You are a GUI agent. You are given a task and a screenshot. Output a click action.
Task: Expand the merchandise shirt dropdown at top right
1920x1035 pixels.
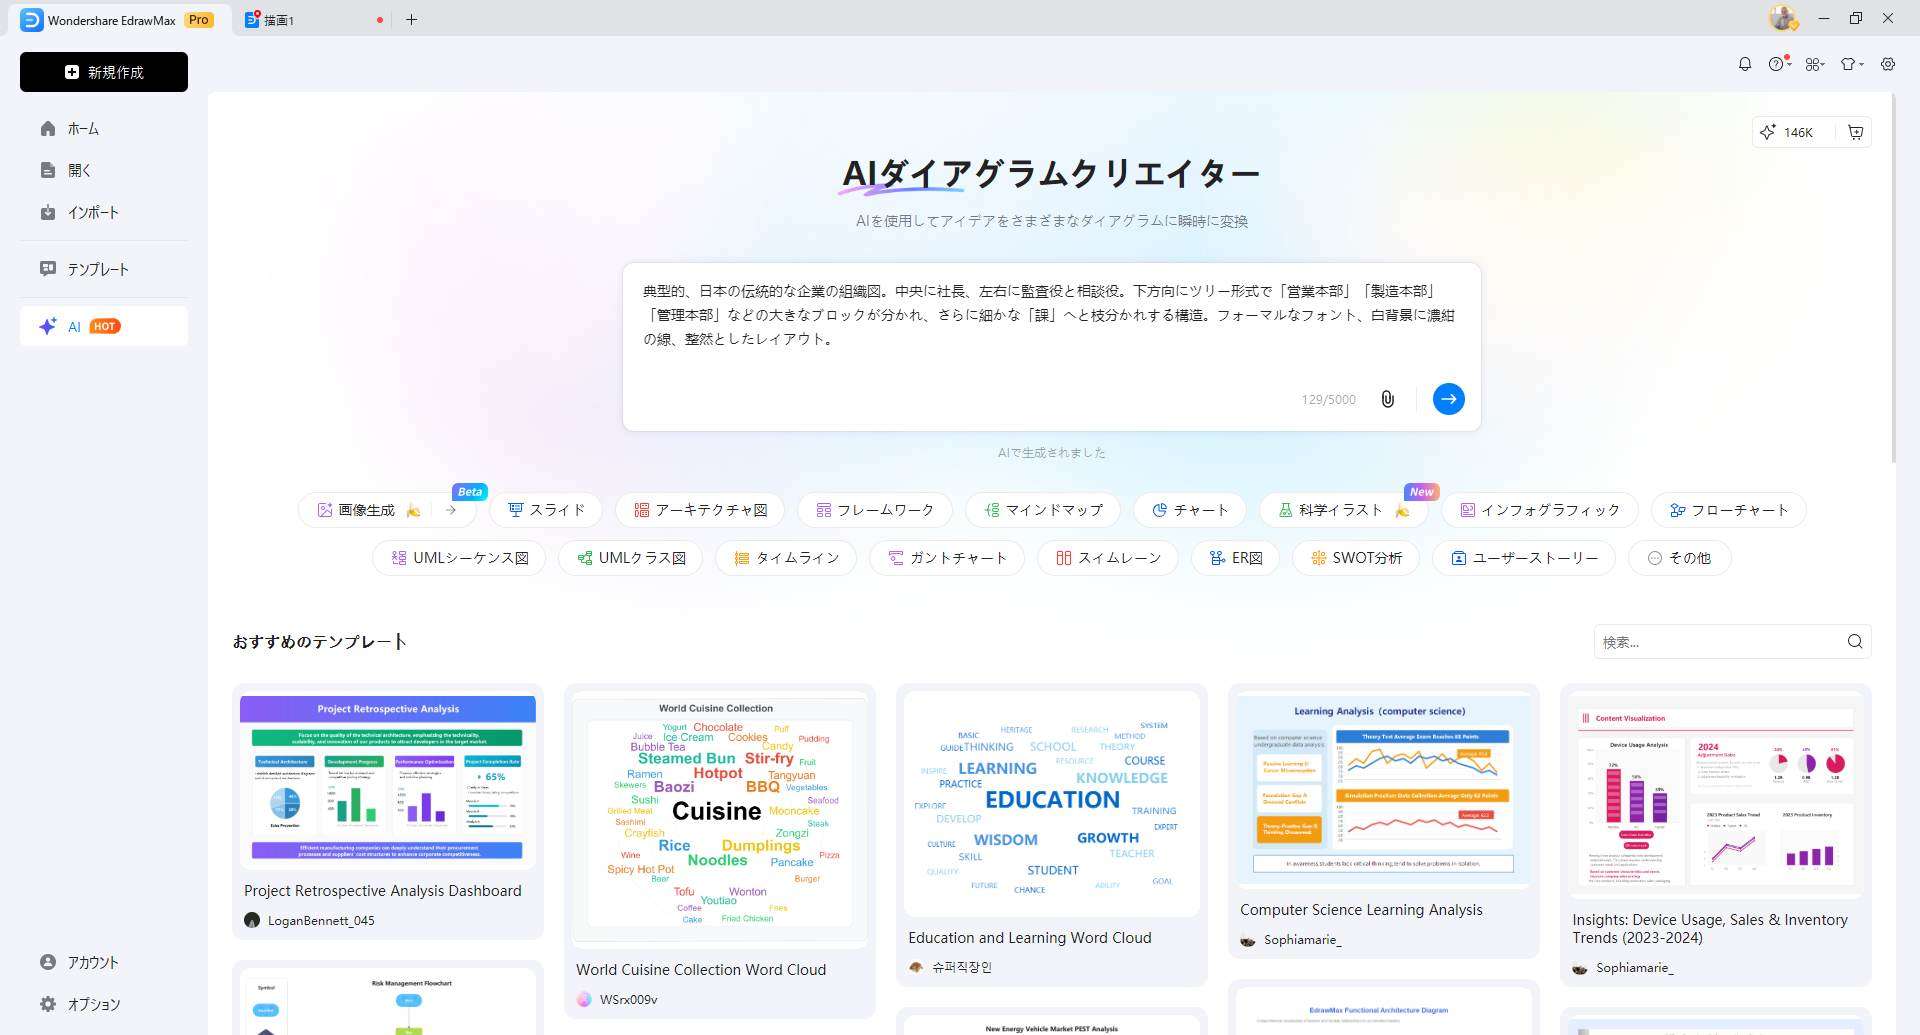(1851, 64)
